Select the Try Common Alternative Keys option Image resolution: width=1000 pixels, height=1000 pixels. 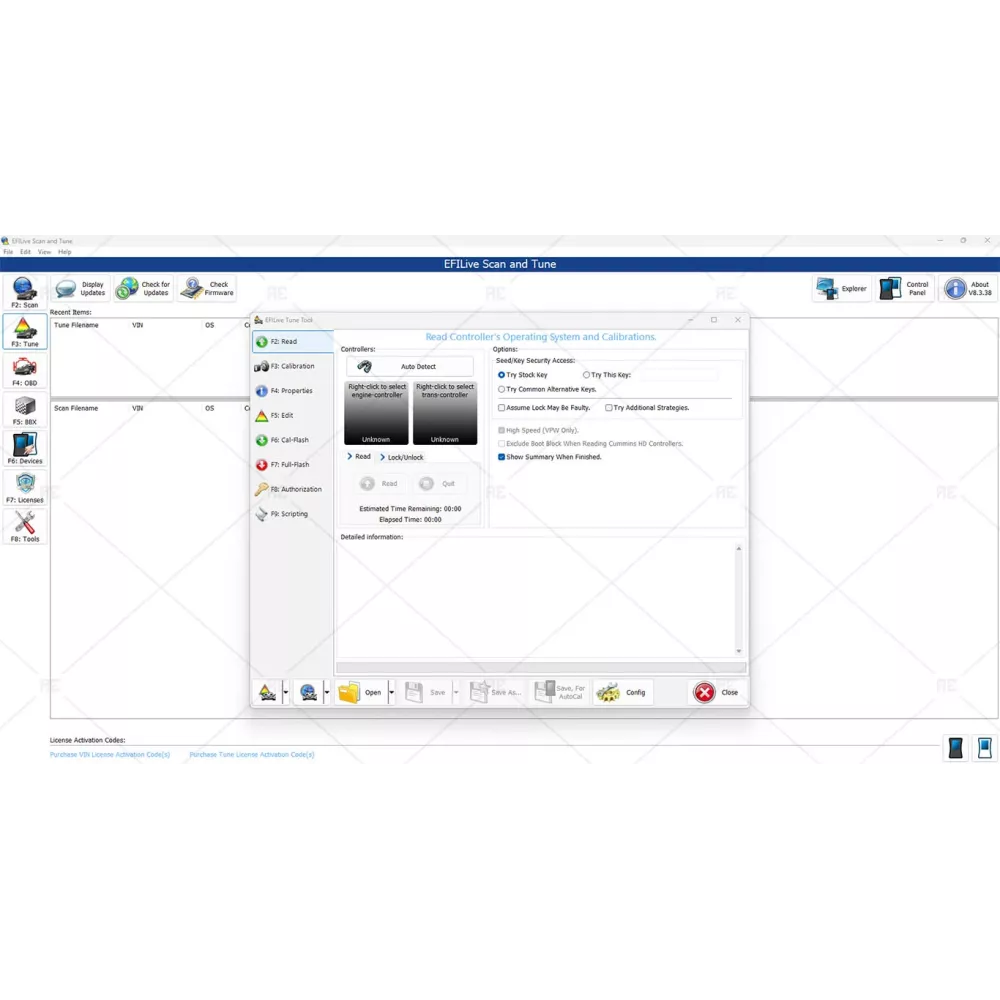(x=502, y=389)
